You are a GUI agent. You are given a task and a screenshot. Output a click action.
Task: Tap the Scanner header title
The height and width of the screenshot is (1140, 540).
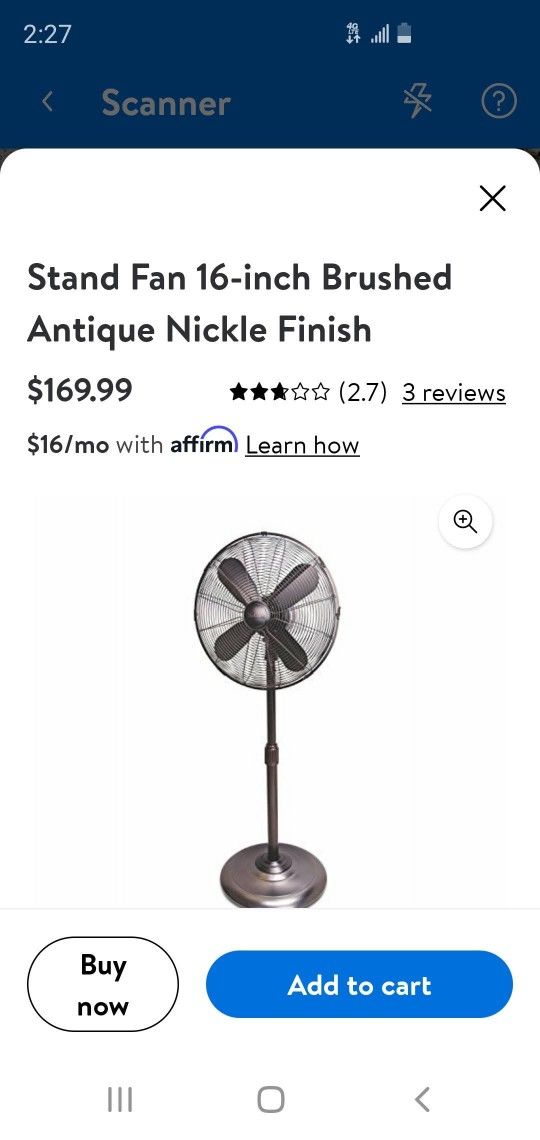(166, 103)
